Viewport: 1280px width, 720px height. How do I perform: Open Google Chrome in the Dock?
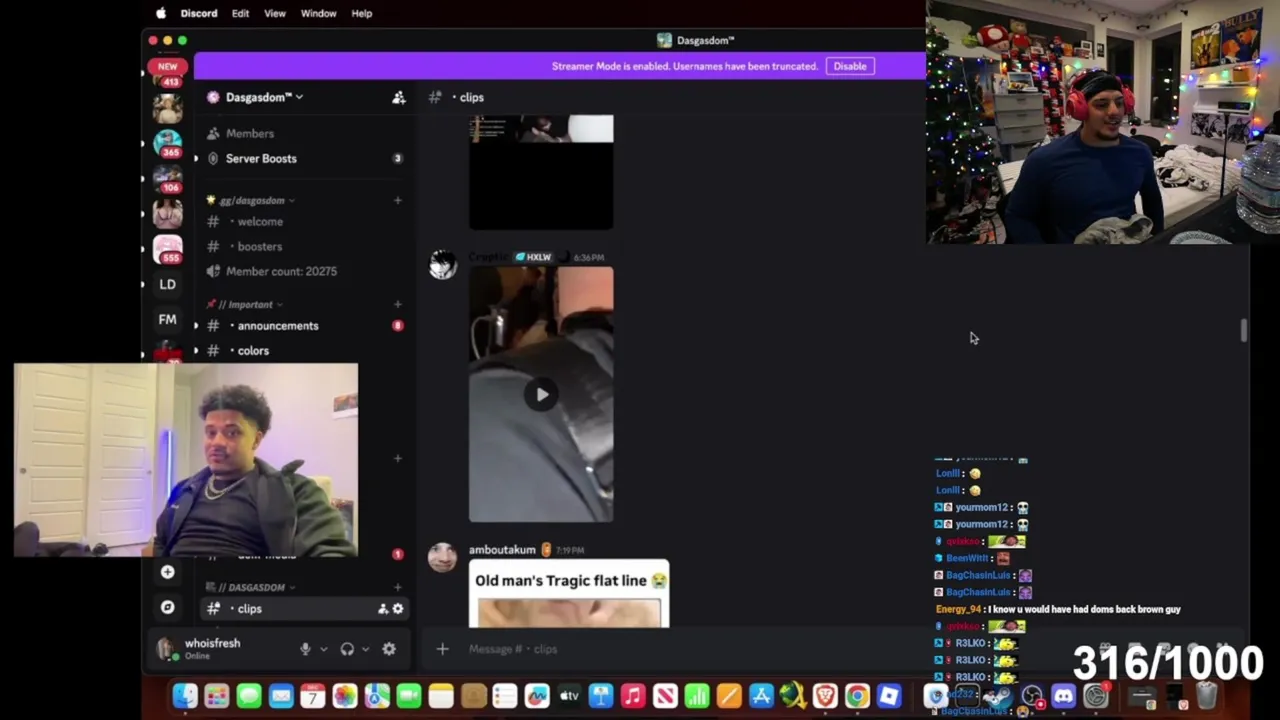[x=857, y=696]
